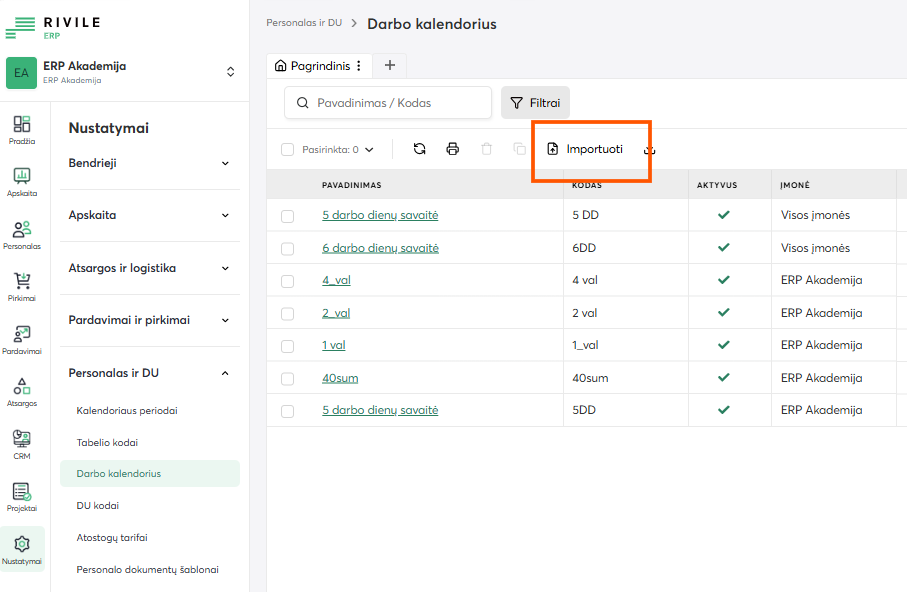Select the checkbox for the 4_val row
Image resolution: width=907 pixels, height=592 pixels.
[287, 281]
